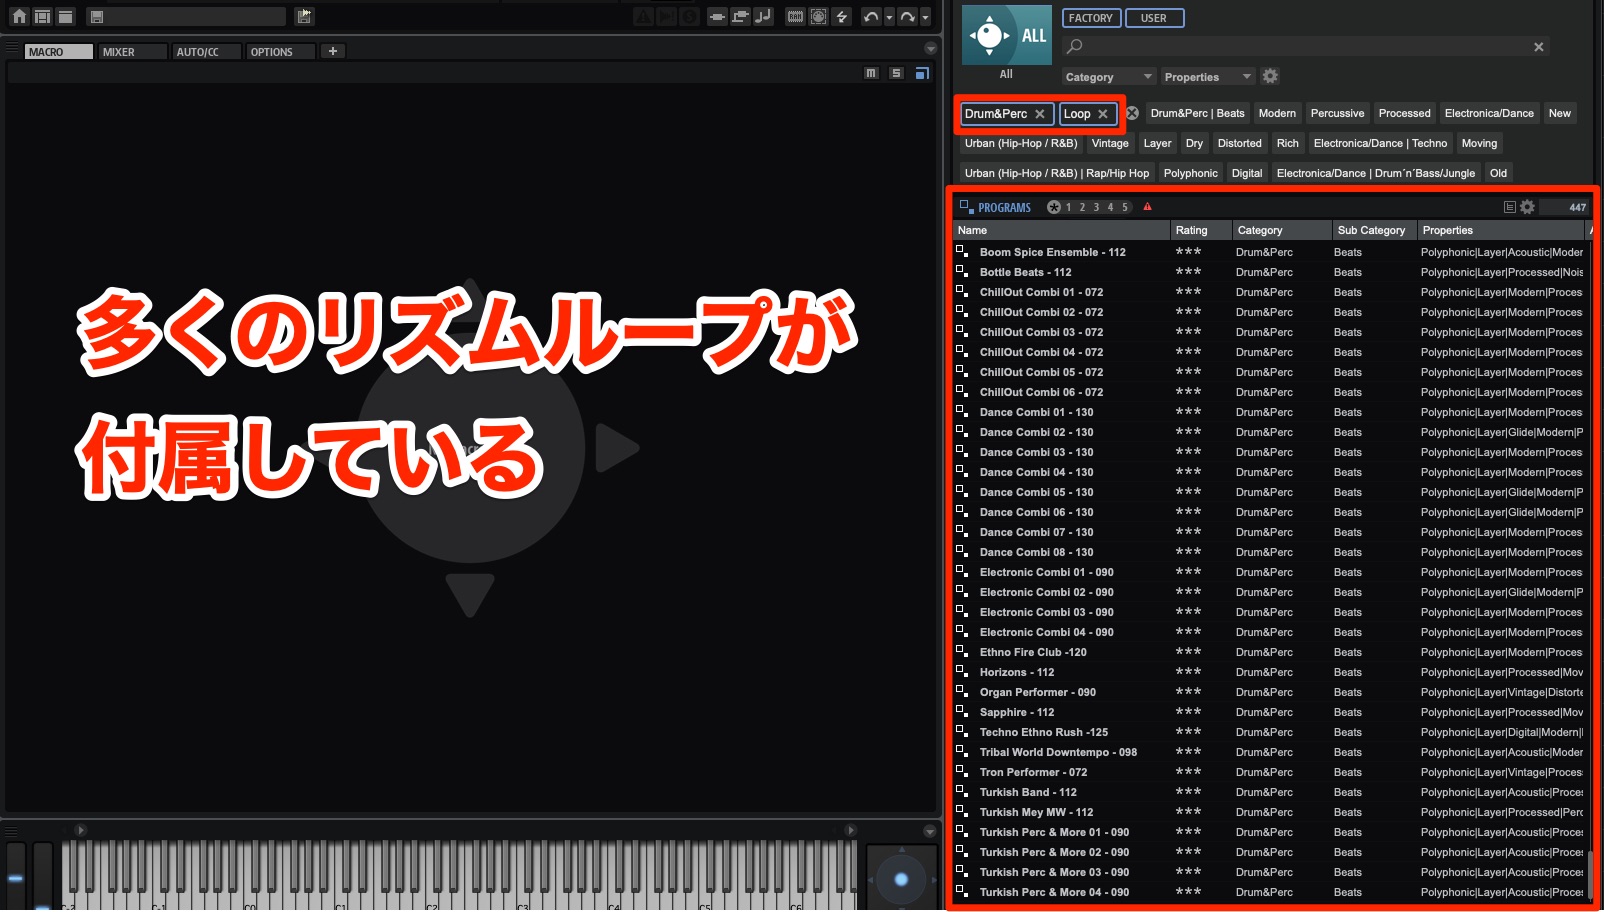This screenshot has width=1604, height=912.
Task: Open the undo history dropdown arrow
Action: click(x=889, y=17)
